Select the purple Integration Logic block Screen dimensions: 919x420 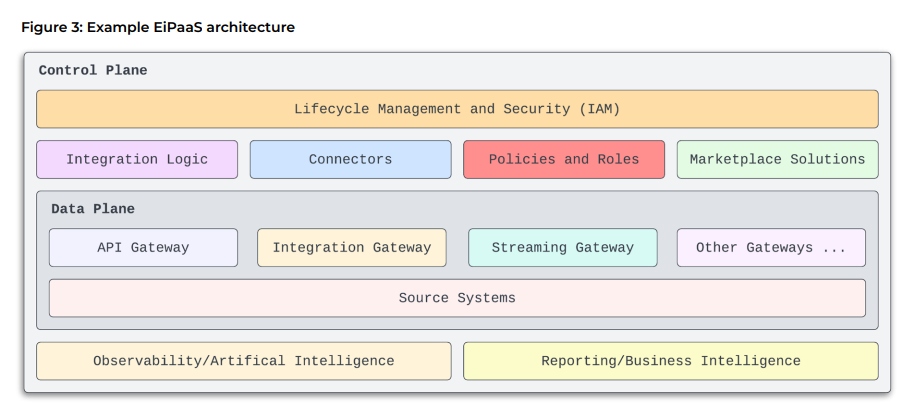pyautogui.click(x=137, y=159)
